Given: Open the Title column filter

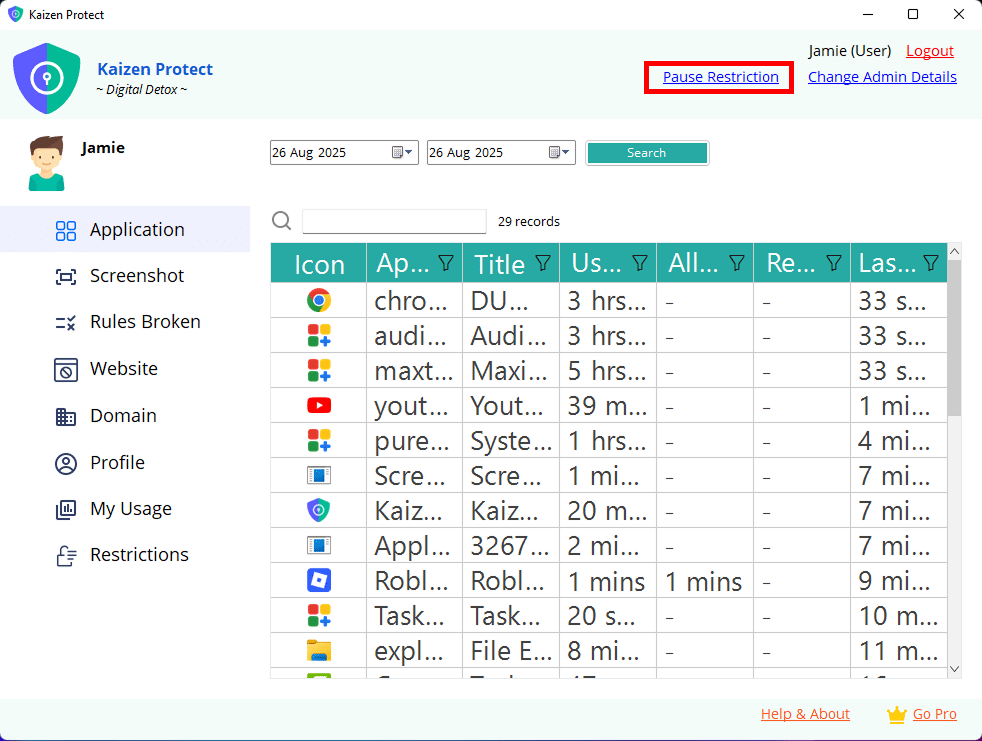Looking at the screenshot, I should (x=543, y=263).
